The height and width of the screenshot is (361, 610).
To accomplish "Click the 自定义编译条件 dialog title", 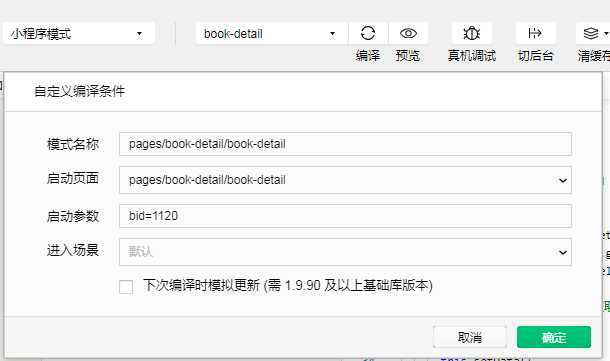I will (x=79, y=91).
